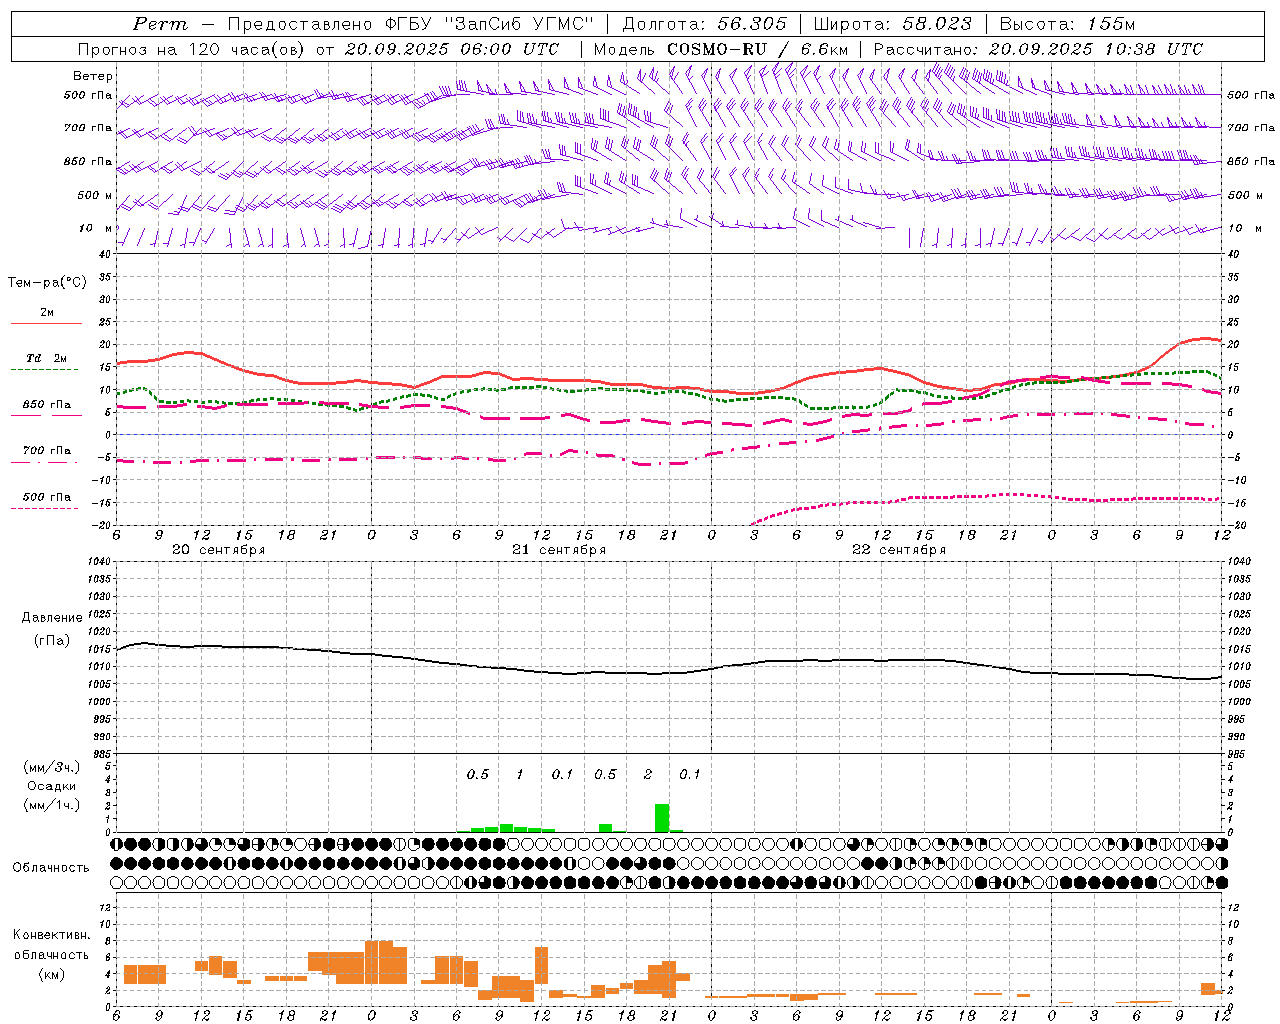Select the elevation text Высота: 155м
This screenshot has height=1024, width=1280.
1067,24
